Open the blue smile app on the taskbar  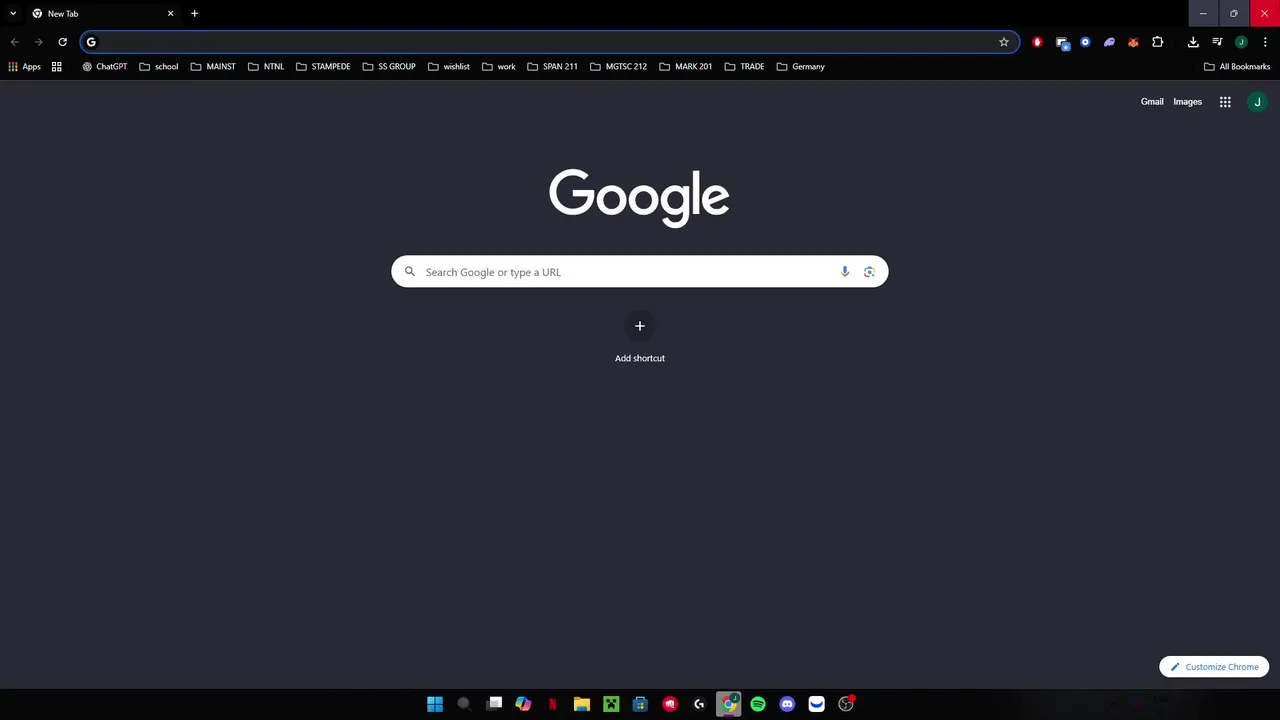[817, 704]
